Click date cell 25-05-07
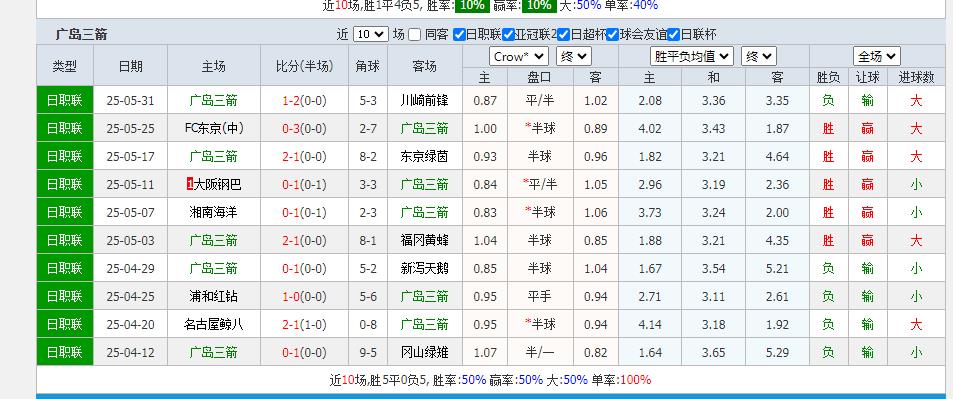This screenshot has height=399, width=953. [x=130, y=212]
